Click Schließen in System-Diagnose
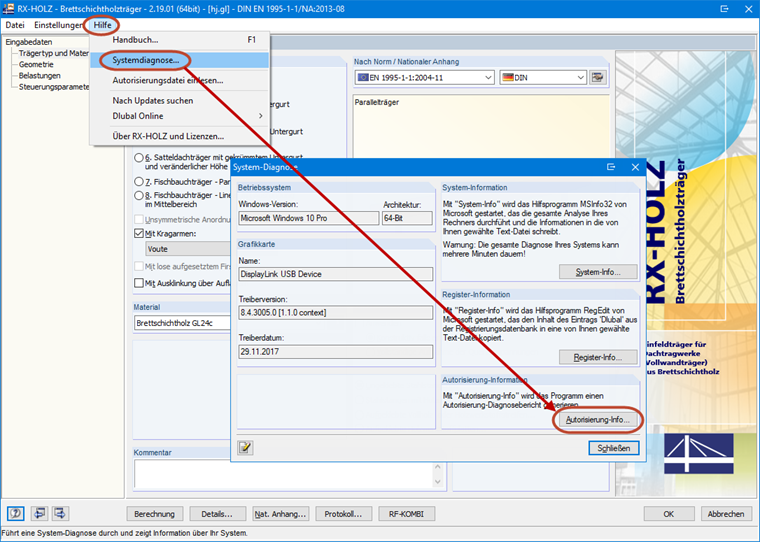 coord(614,448)
